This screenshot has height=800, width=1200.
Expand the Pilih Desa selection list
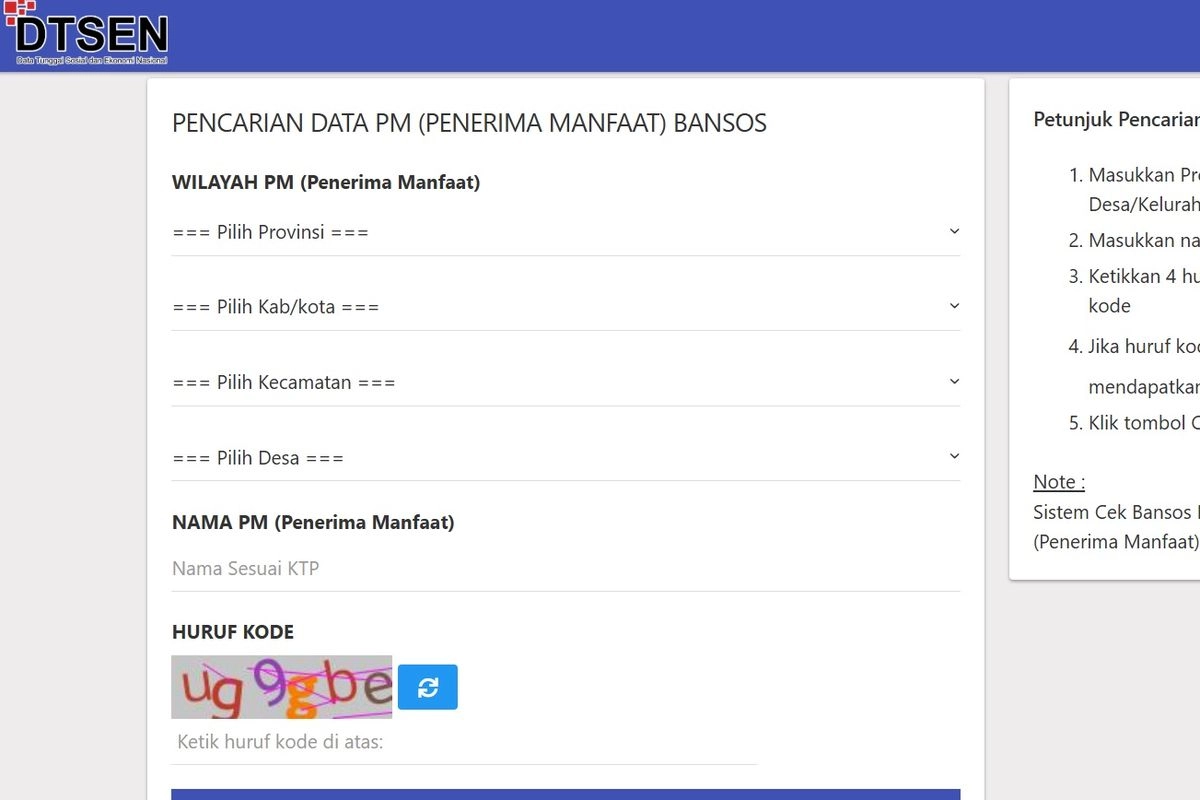click(x=565, y=458)
